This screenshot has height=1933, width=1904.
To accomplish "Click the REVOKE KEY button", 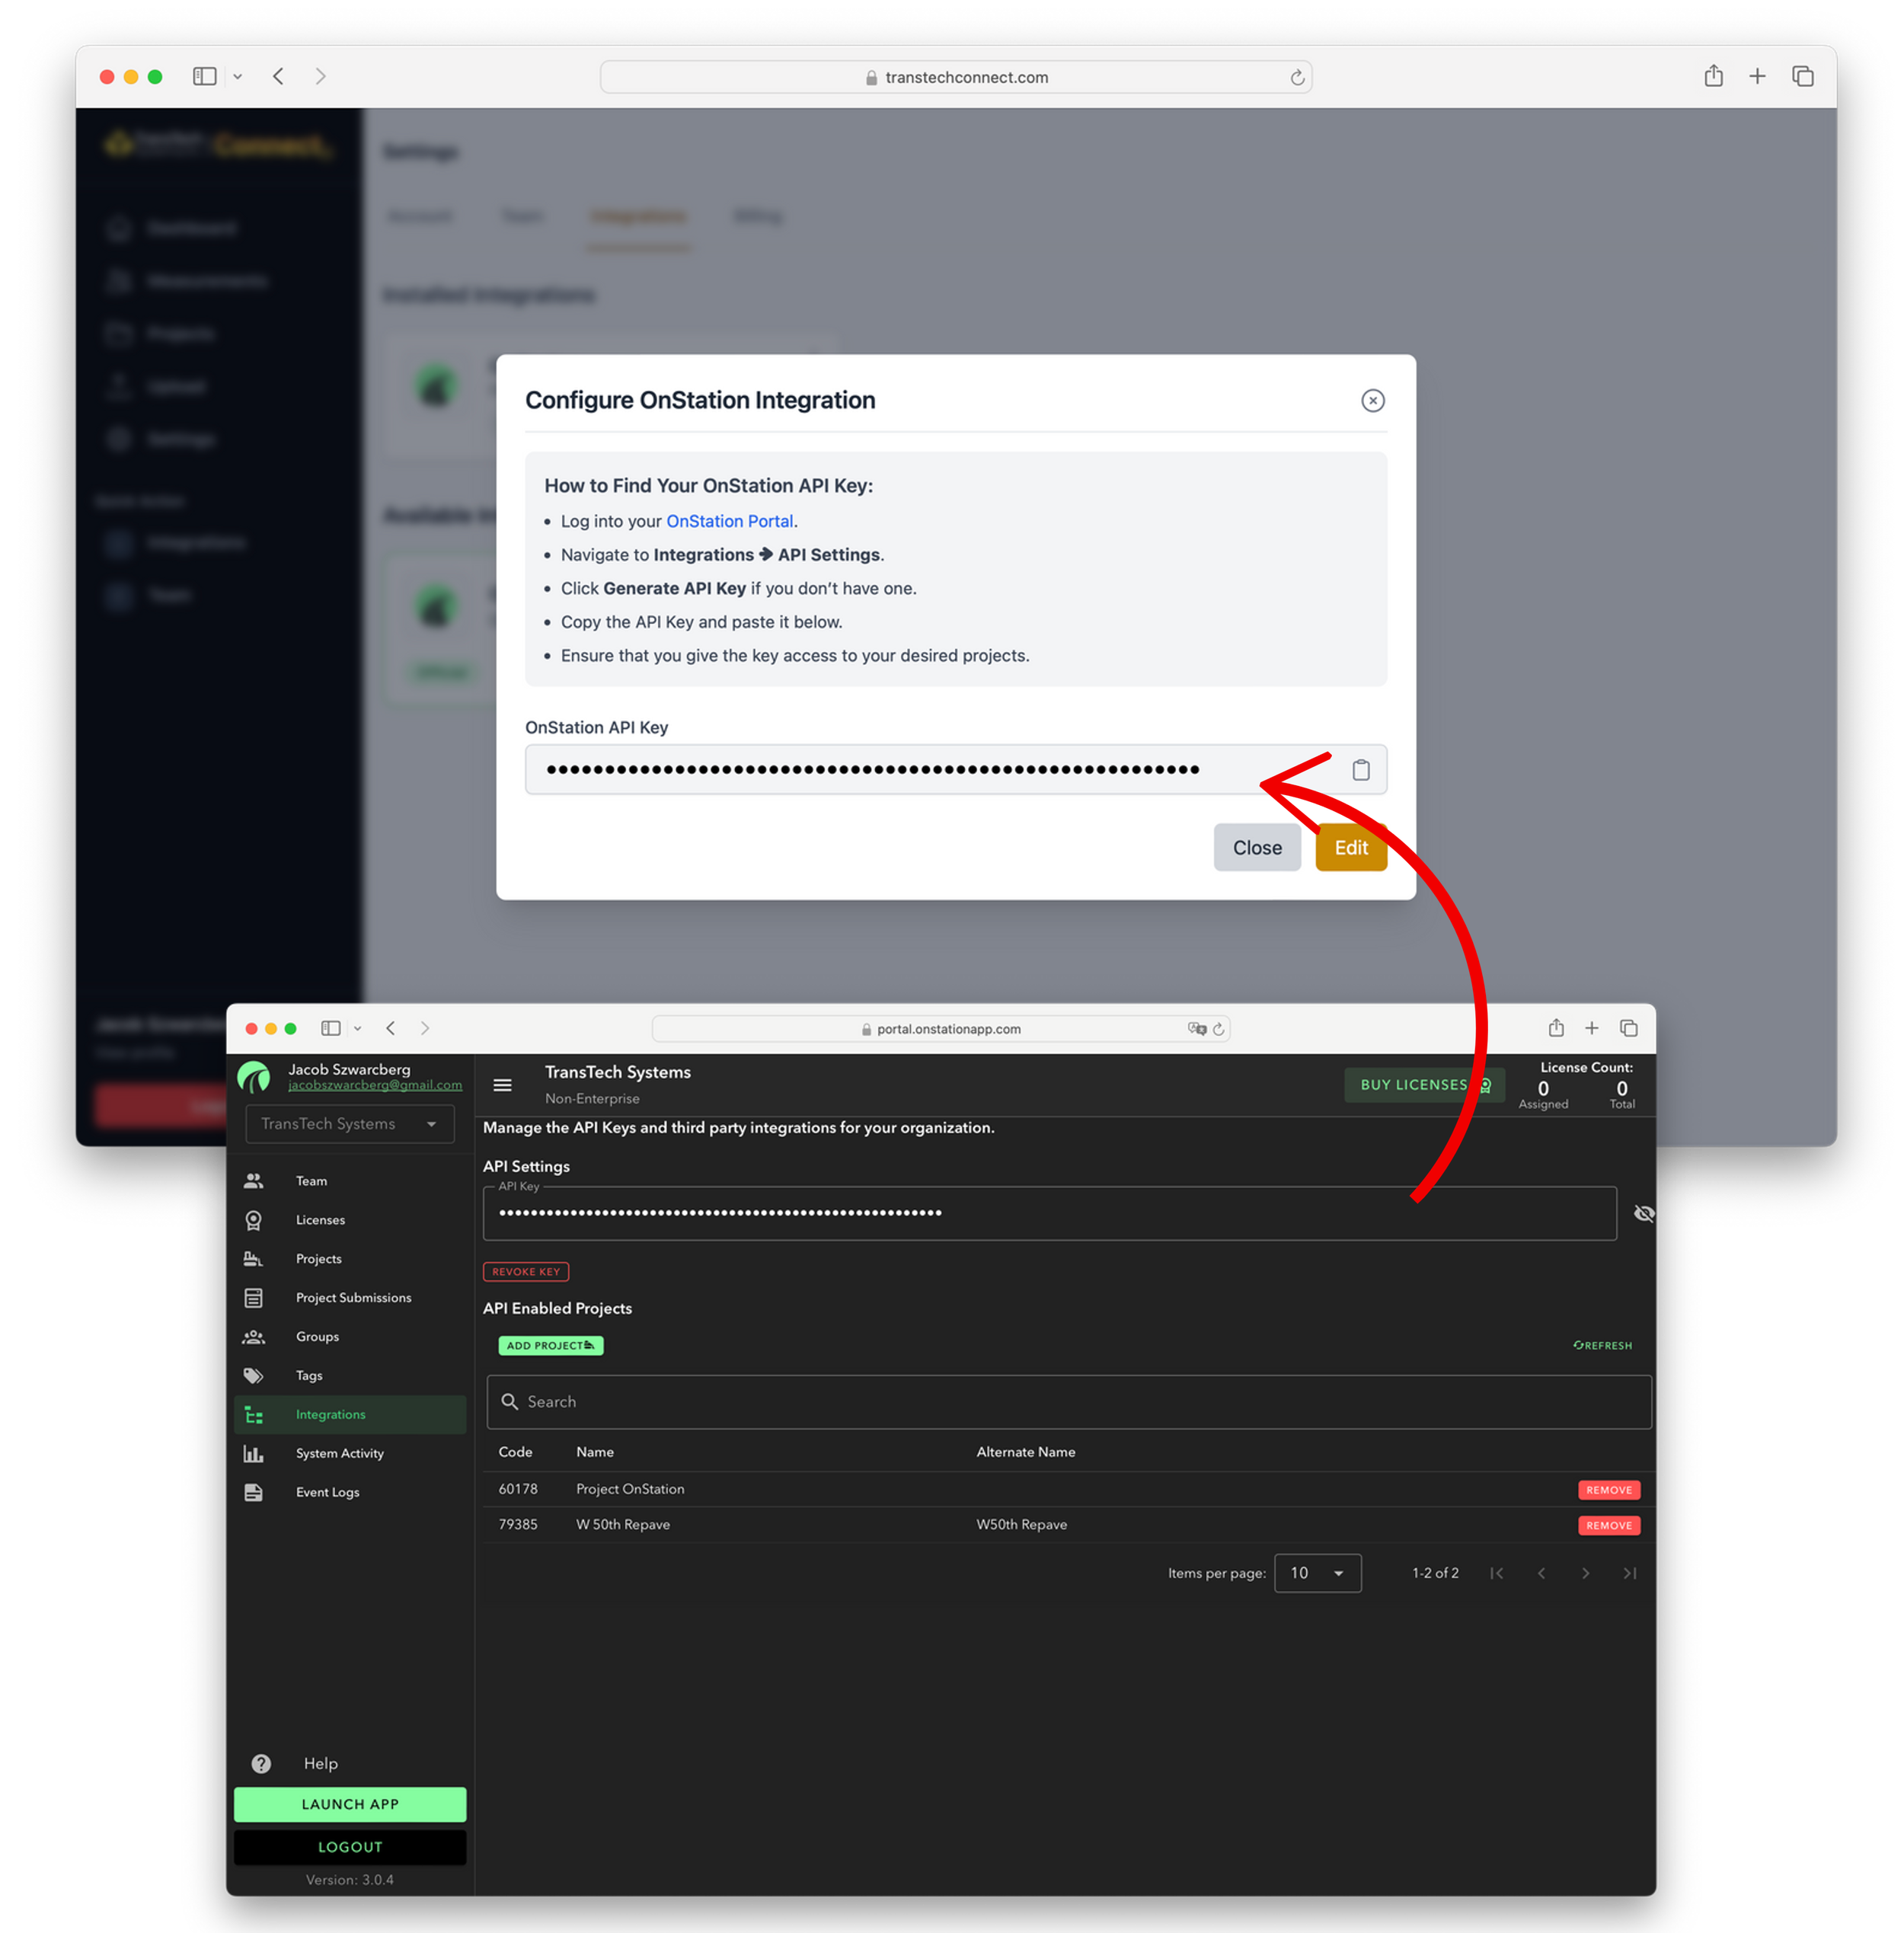I will 526,1271.
